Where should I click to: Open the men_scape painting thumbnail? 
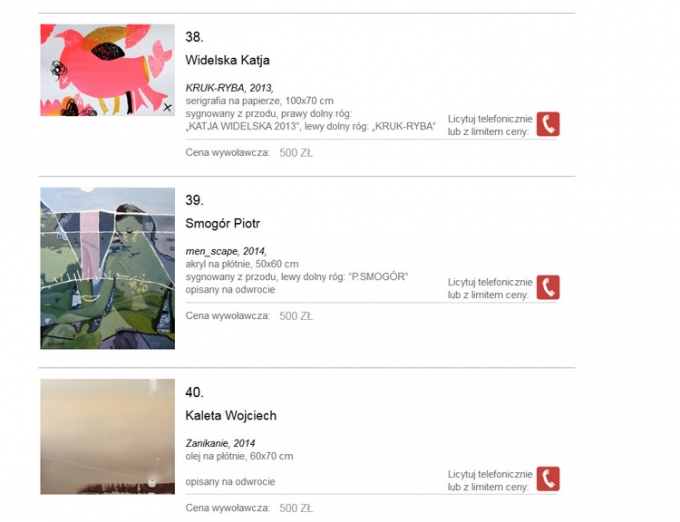(108, 268)
